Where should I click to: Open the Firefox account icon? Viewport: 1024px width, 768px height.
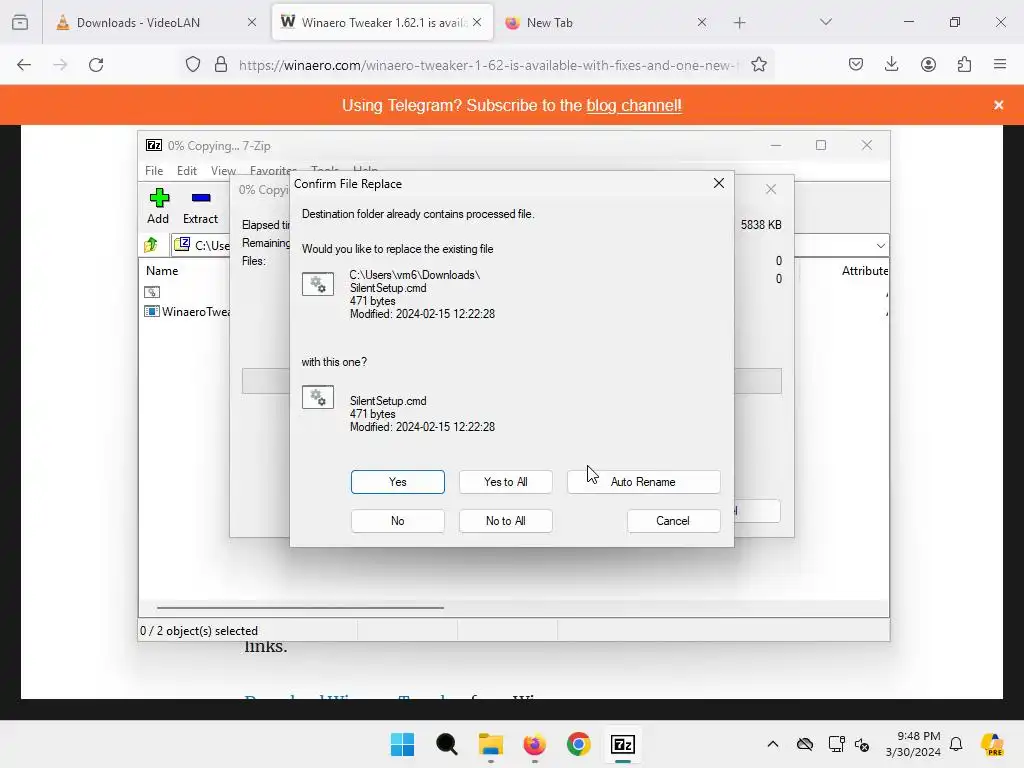[928, 65]
